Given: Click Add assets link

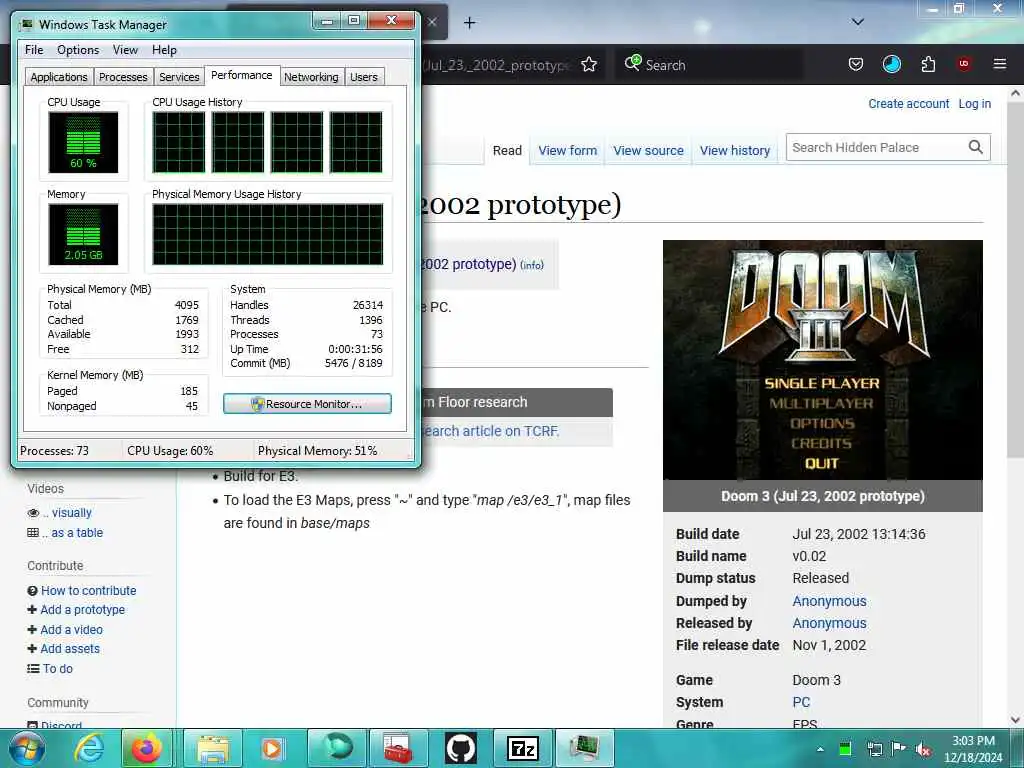Looking at the screenshot, I should tap(70, 648).
